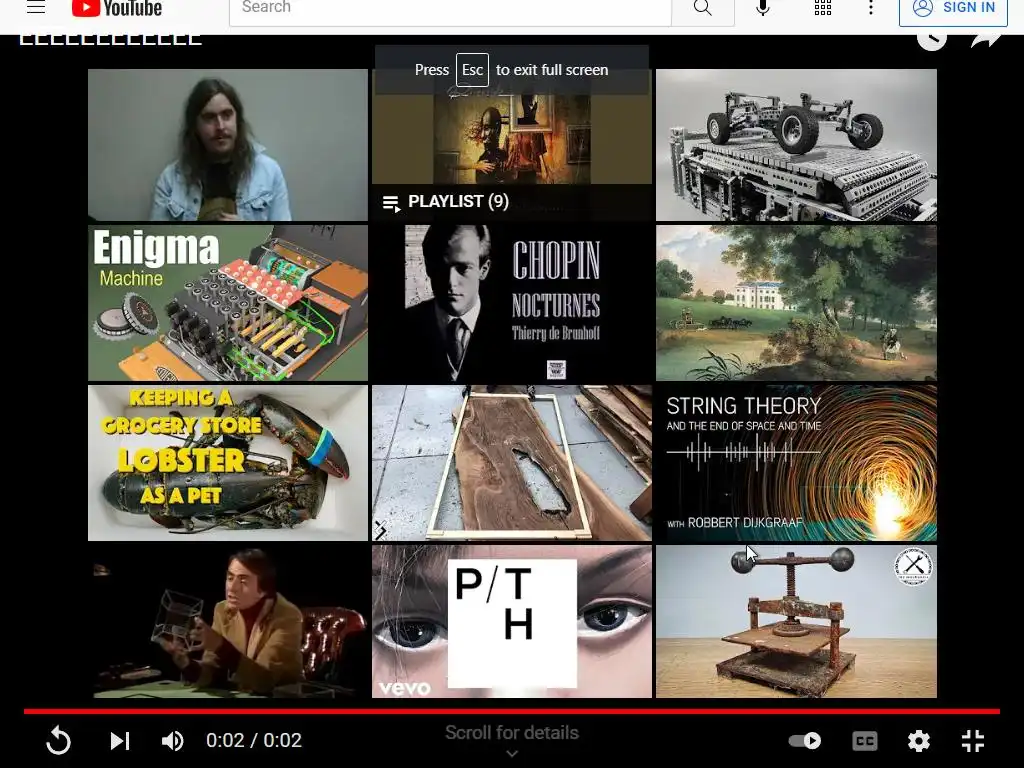Screen dimensions: 1024x768
Task: Open the Chopin Nocturnes video thumbnail
Action: [512, 303]
